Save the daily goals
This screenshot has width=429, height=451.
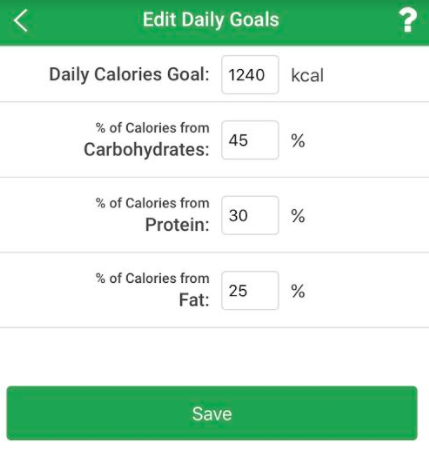click(x=212, y=413)
